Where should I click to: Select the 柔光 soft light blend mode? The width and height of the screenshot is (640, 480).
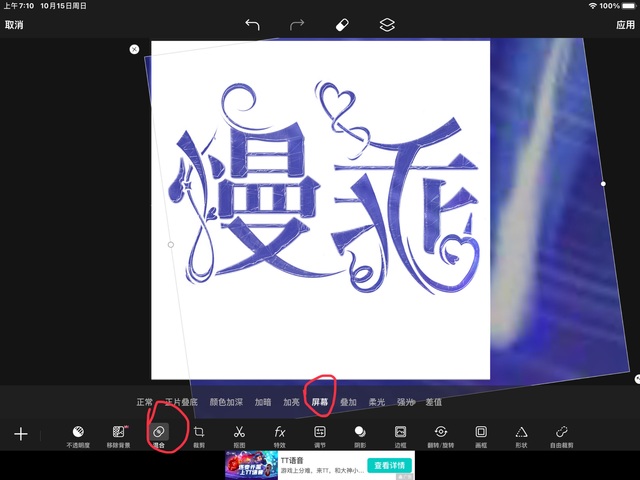(377, 402)
